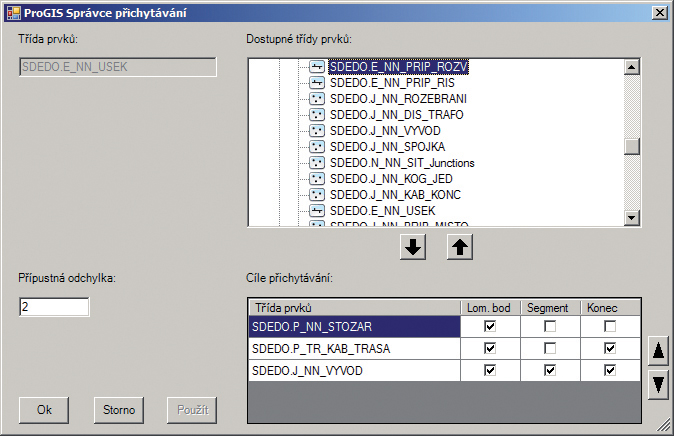Uncheck Lom. bod for SDEDO.J_NN_VYVOD
Viewport: 674px width, 436px height.
pos(489,370)
